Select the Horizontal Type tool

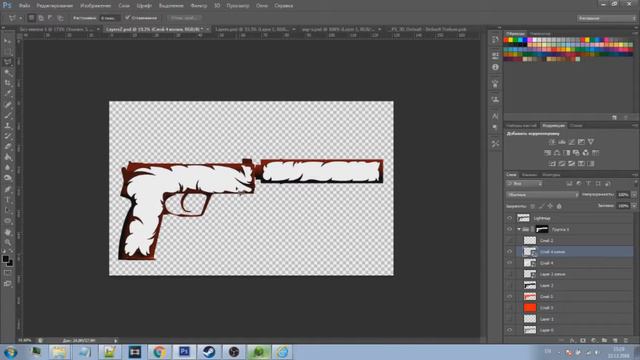[8, 200]
